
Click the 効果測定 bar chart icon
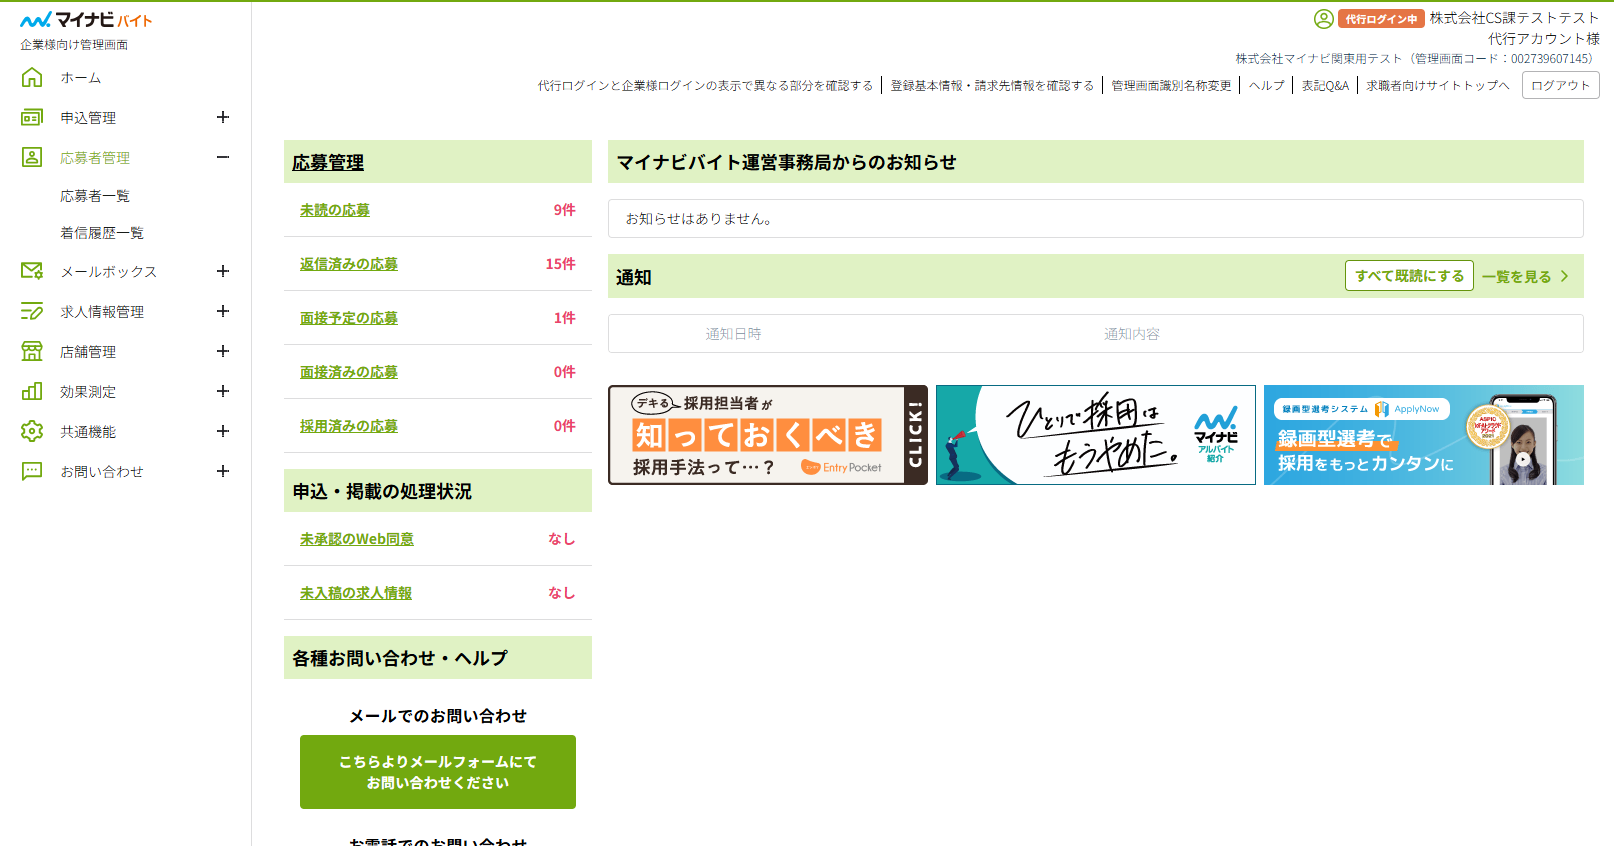[32, 391]
